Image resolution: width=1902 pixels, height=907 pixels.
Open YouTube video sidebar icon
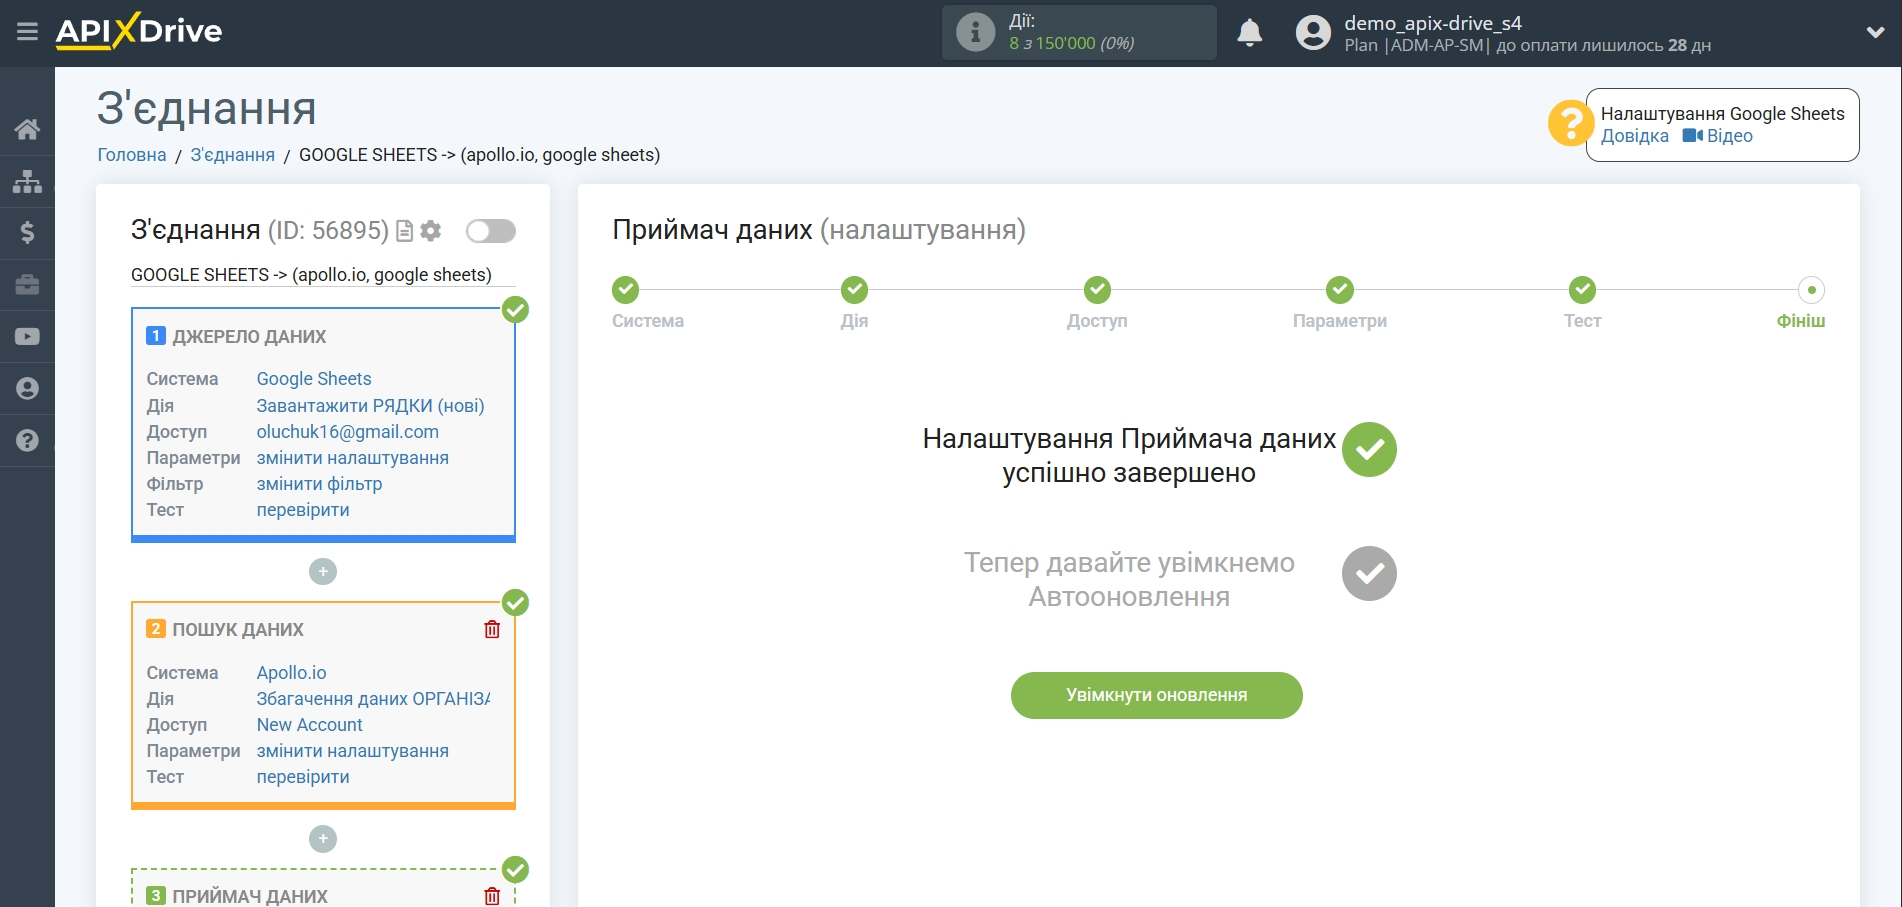(27, 337)
